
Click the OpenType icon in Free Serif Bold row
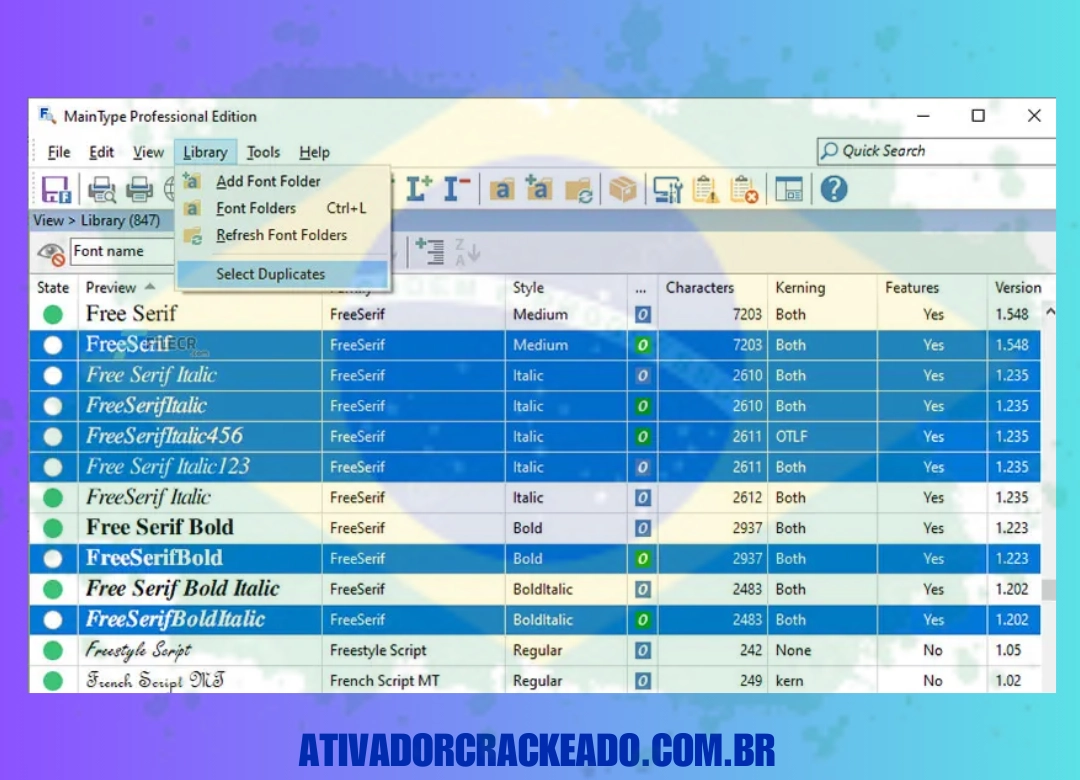pos(643,528)
